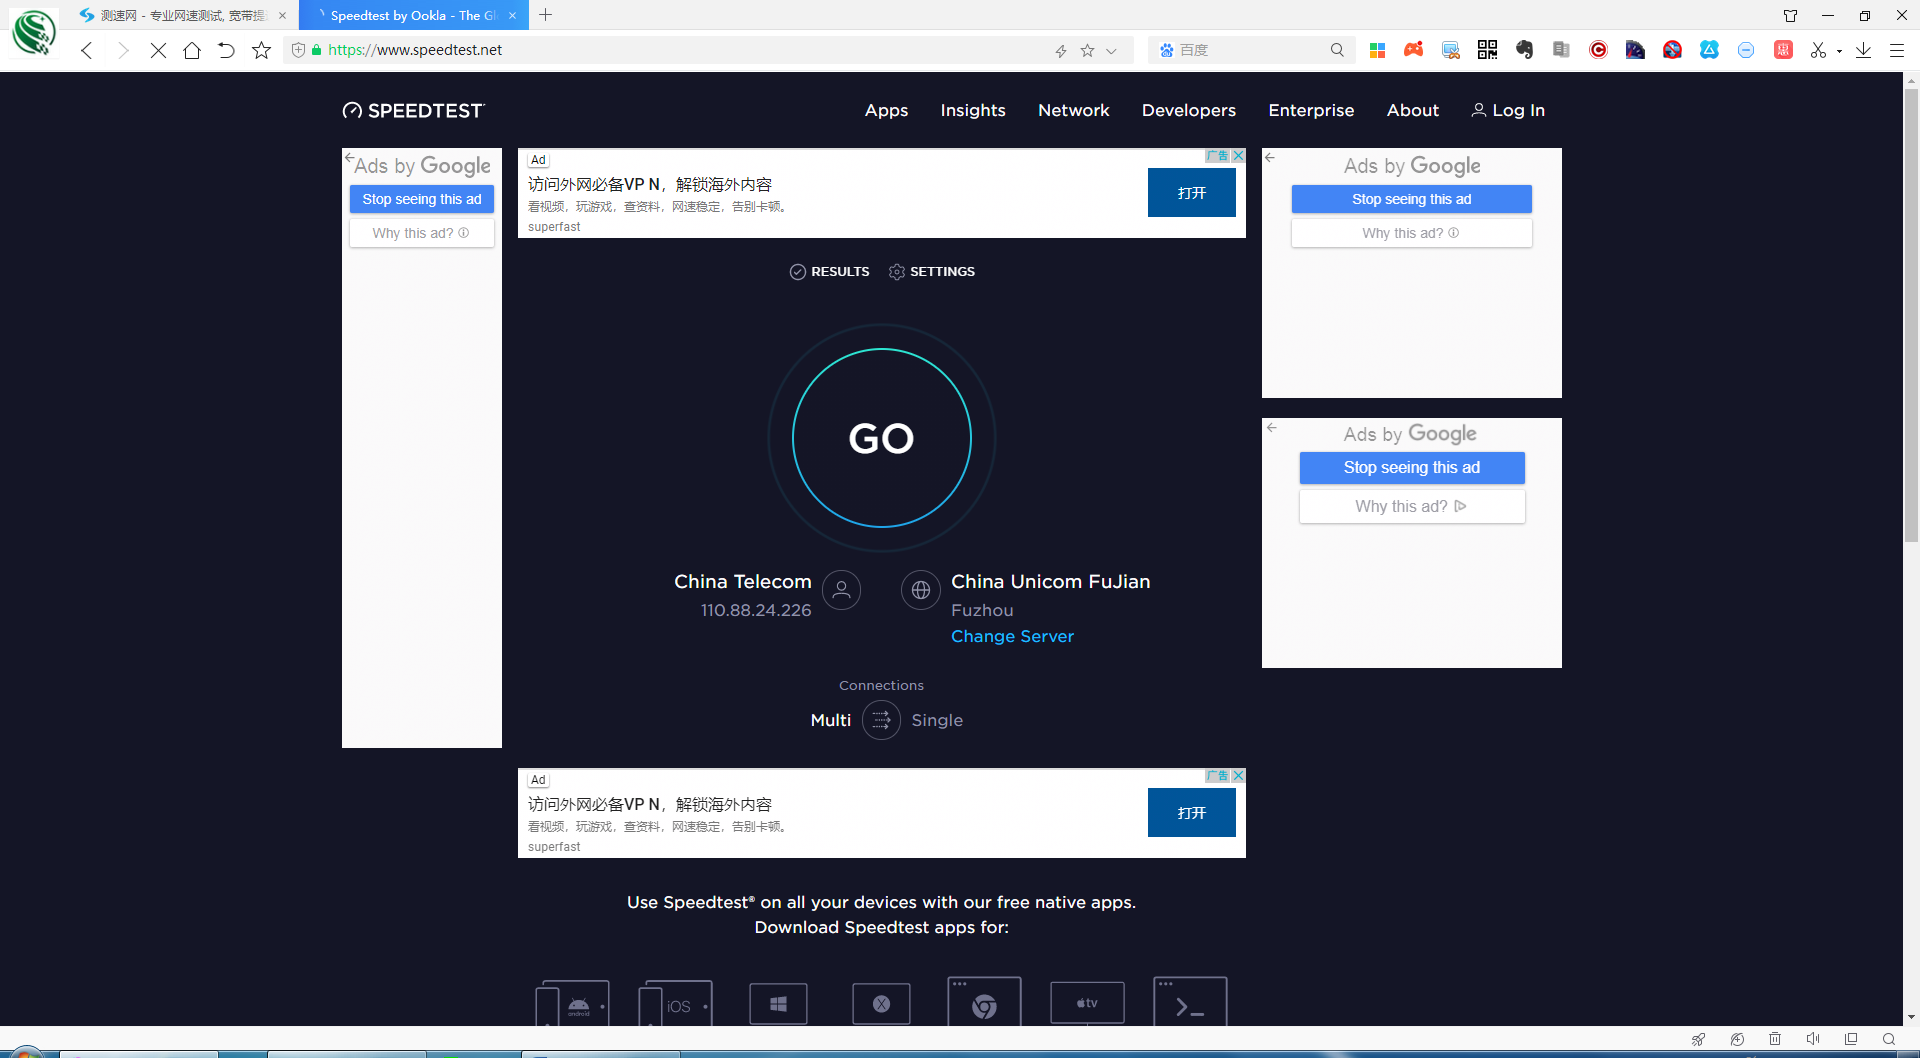The image size is (1920, 1058).
Task: Click the search magnifier in Baidu box
Action: (x=1337, y=50)
